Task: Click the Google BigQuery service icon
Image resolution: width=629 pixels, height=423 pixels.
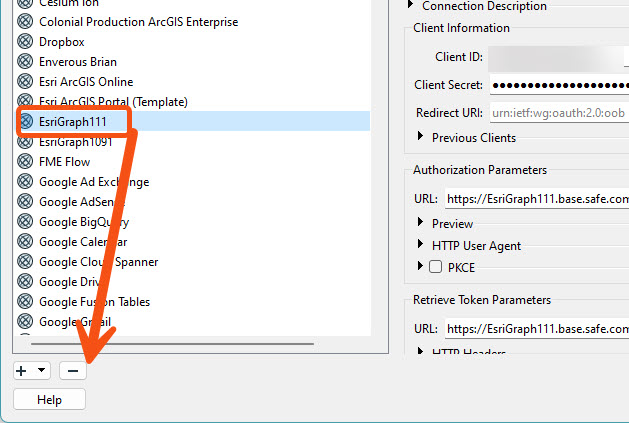Action: pyautogui.click(x=25, y=222)
